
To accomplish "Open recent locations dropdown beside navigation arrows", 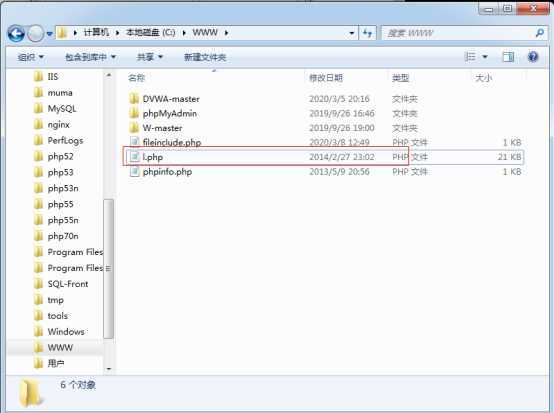I will click(x=49, y=34).
